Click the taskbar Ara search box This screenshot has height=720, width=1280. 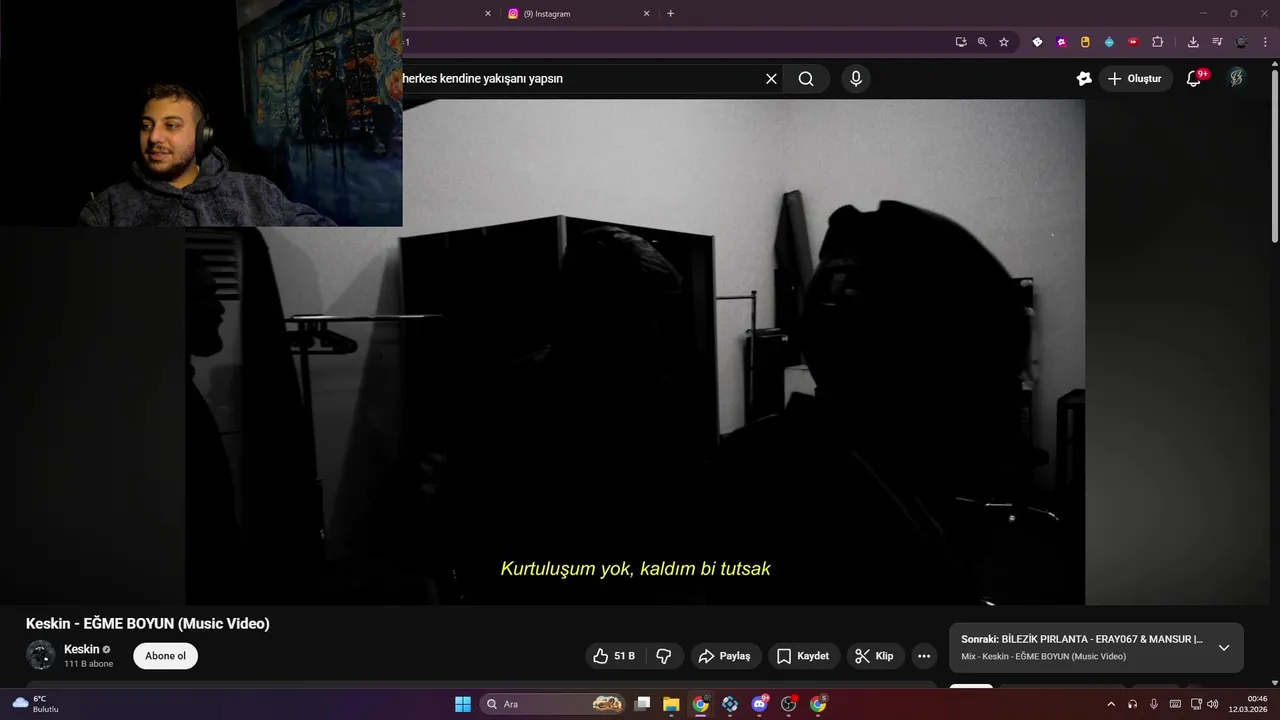553,704
